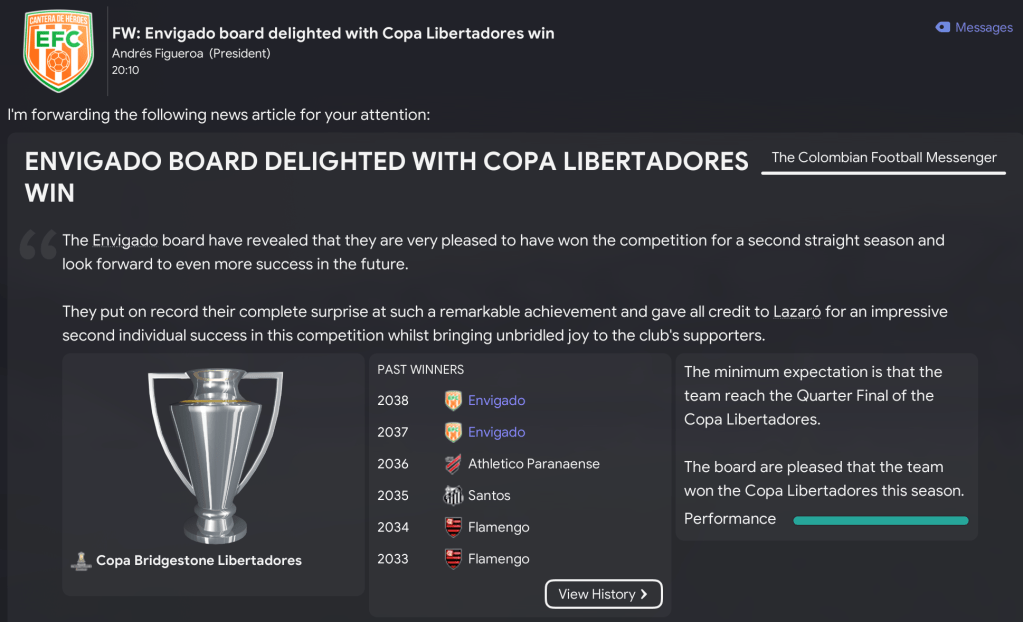Click the Envigado EFC club badge

[58, 50]
